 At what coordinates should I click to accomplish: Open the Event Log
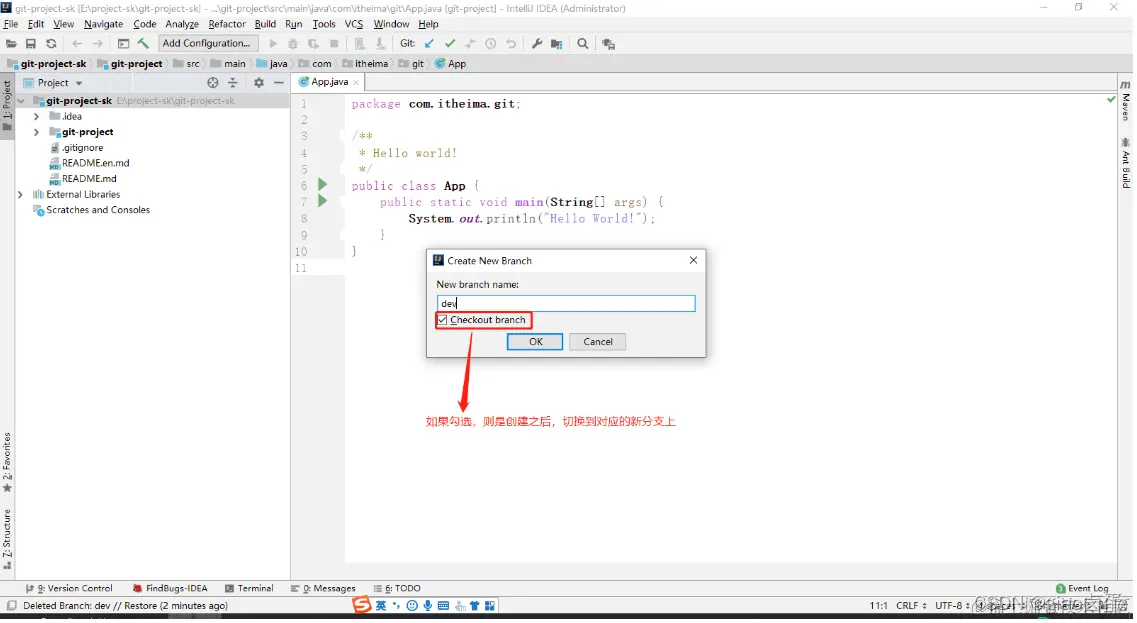[x=1083, y=588]
